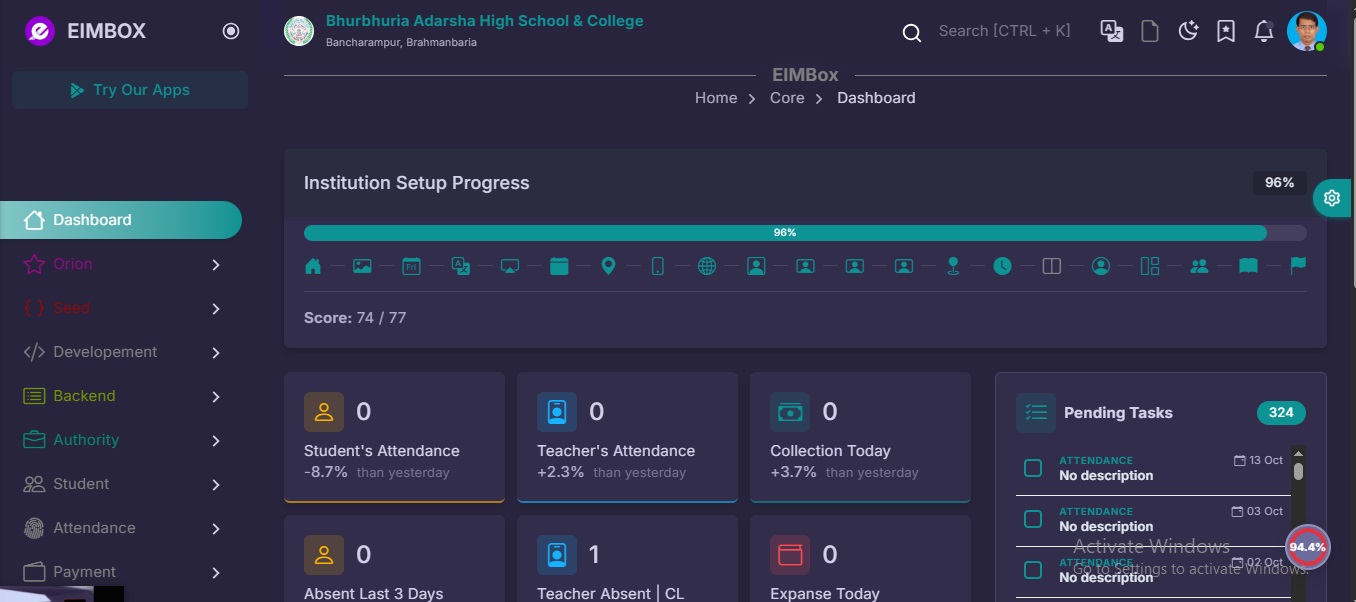This screenshot has height=602, width=1356.
Task: Expand the Authority menu chevron
Action: point(216,441)
